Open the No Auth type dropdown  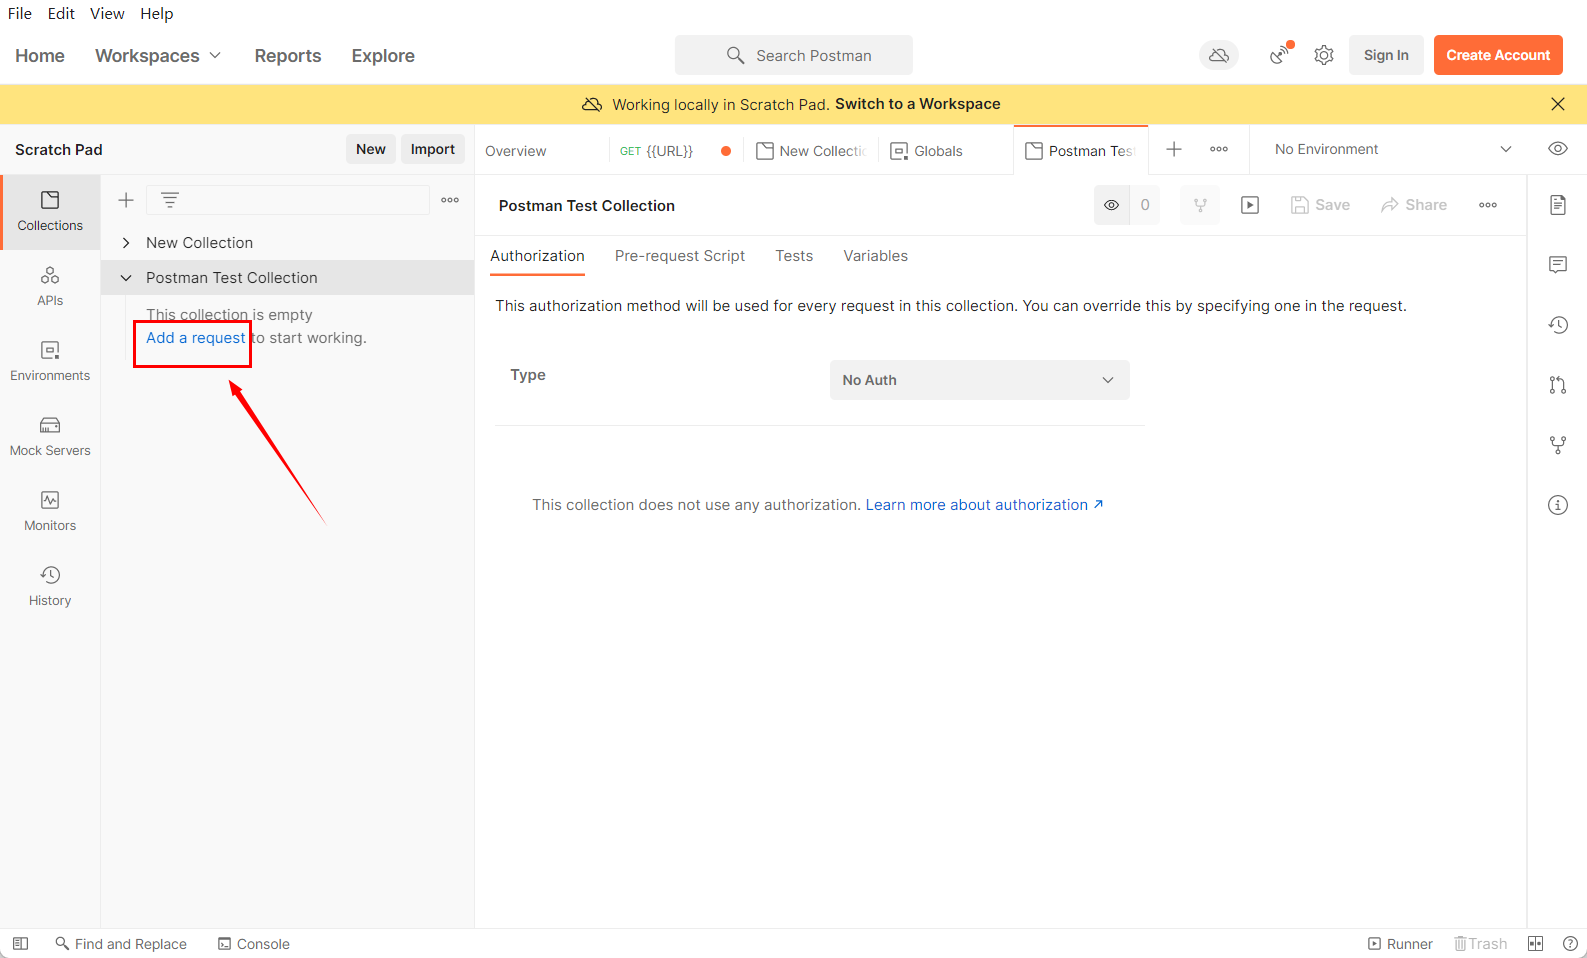980,380
